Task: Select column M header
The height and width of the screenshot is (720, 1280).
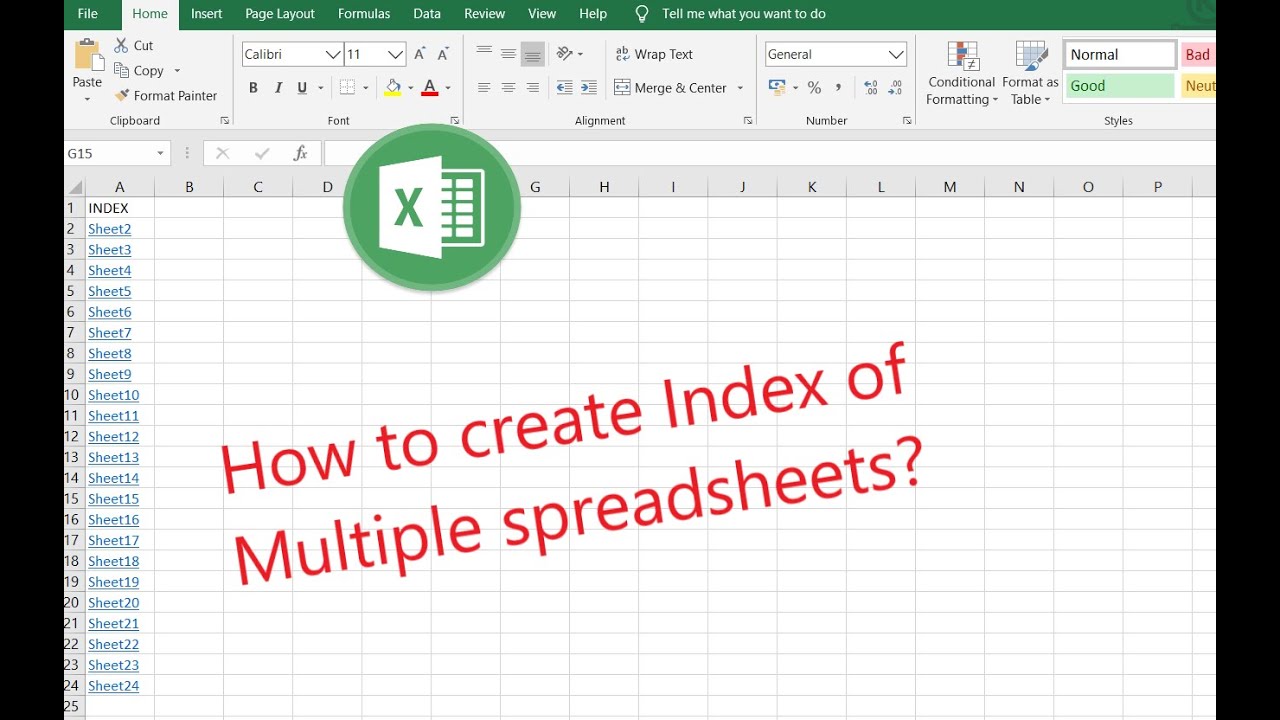Action: pyautogui.click(x=949, y=187)
